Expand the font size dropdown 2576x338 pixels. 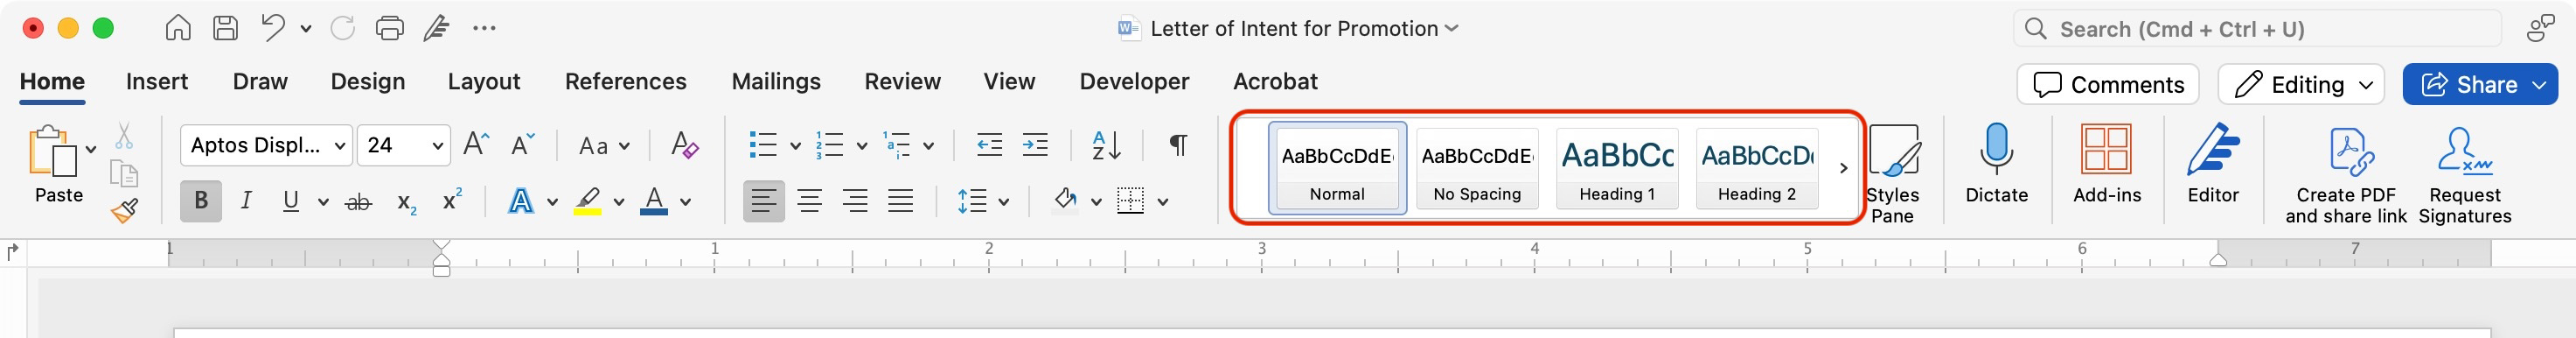[x=437, y=146]
